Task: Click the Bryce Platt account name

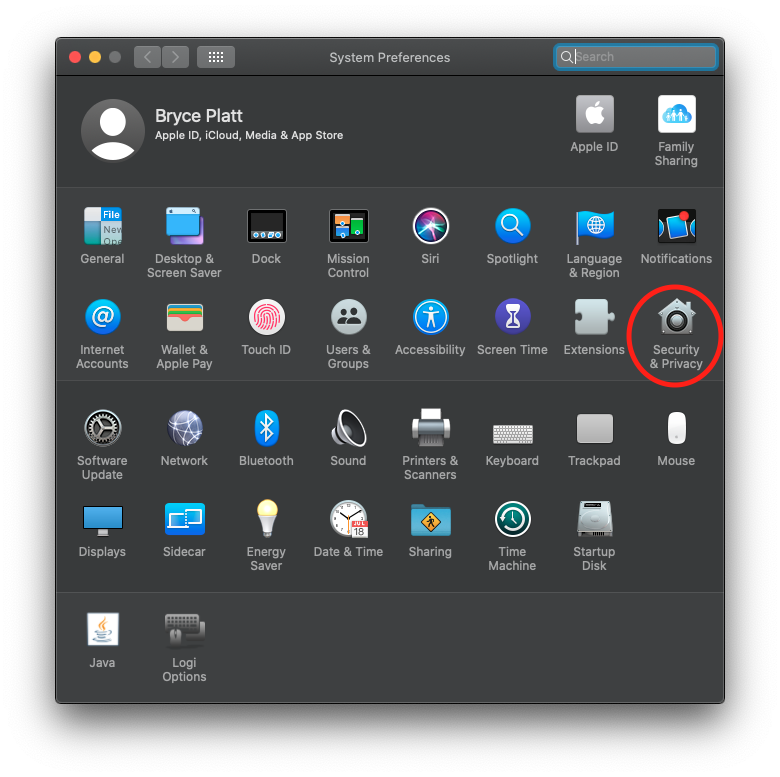Action: pos(198,116)
